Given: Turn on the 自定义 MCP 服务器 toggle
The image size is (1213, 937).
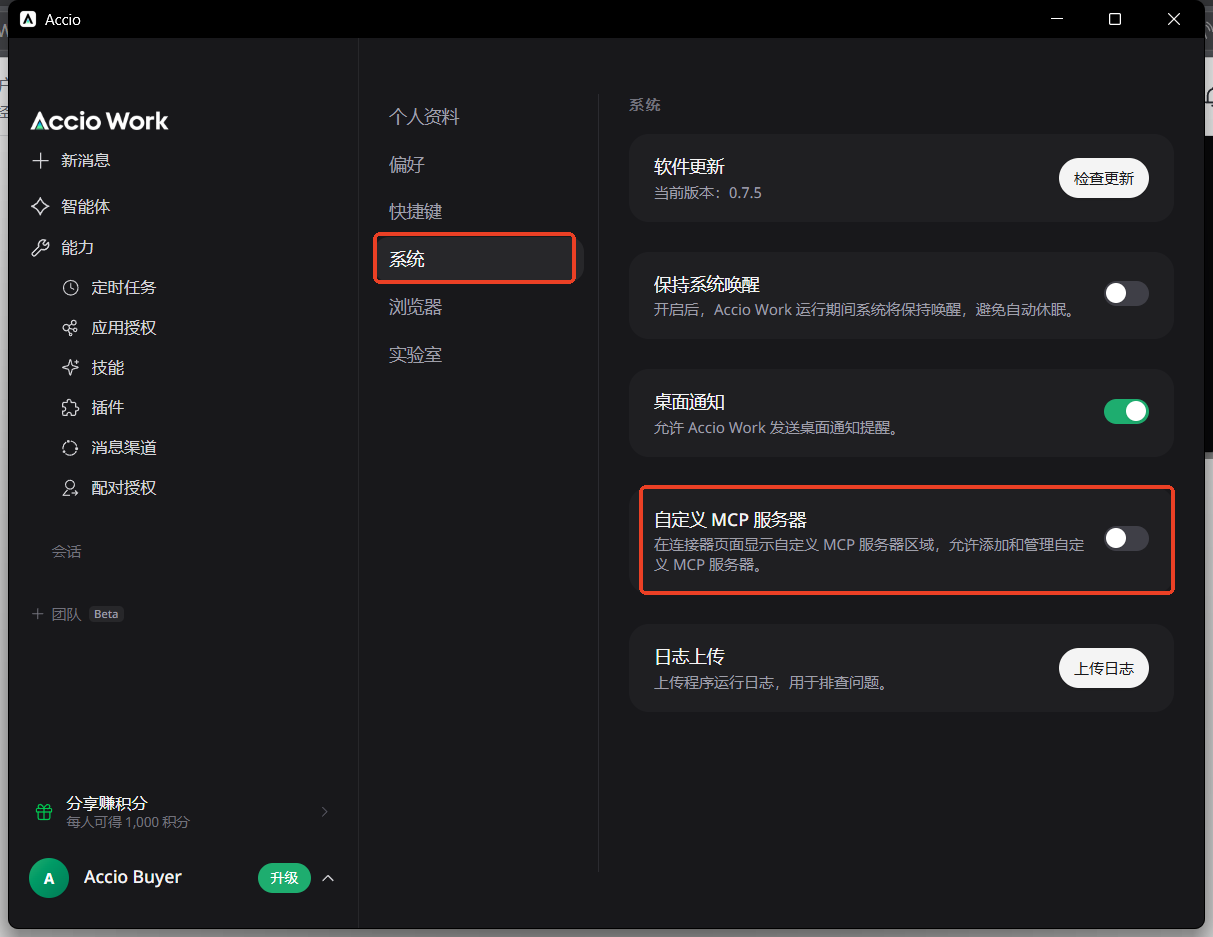Looking at the screenshot, I should (1126, 538).
